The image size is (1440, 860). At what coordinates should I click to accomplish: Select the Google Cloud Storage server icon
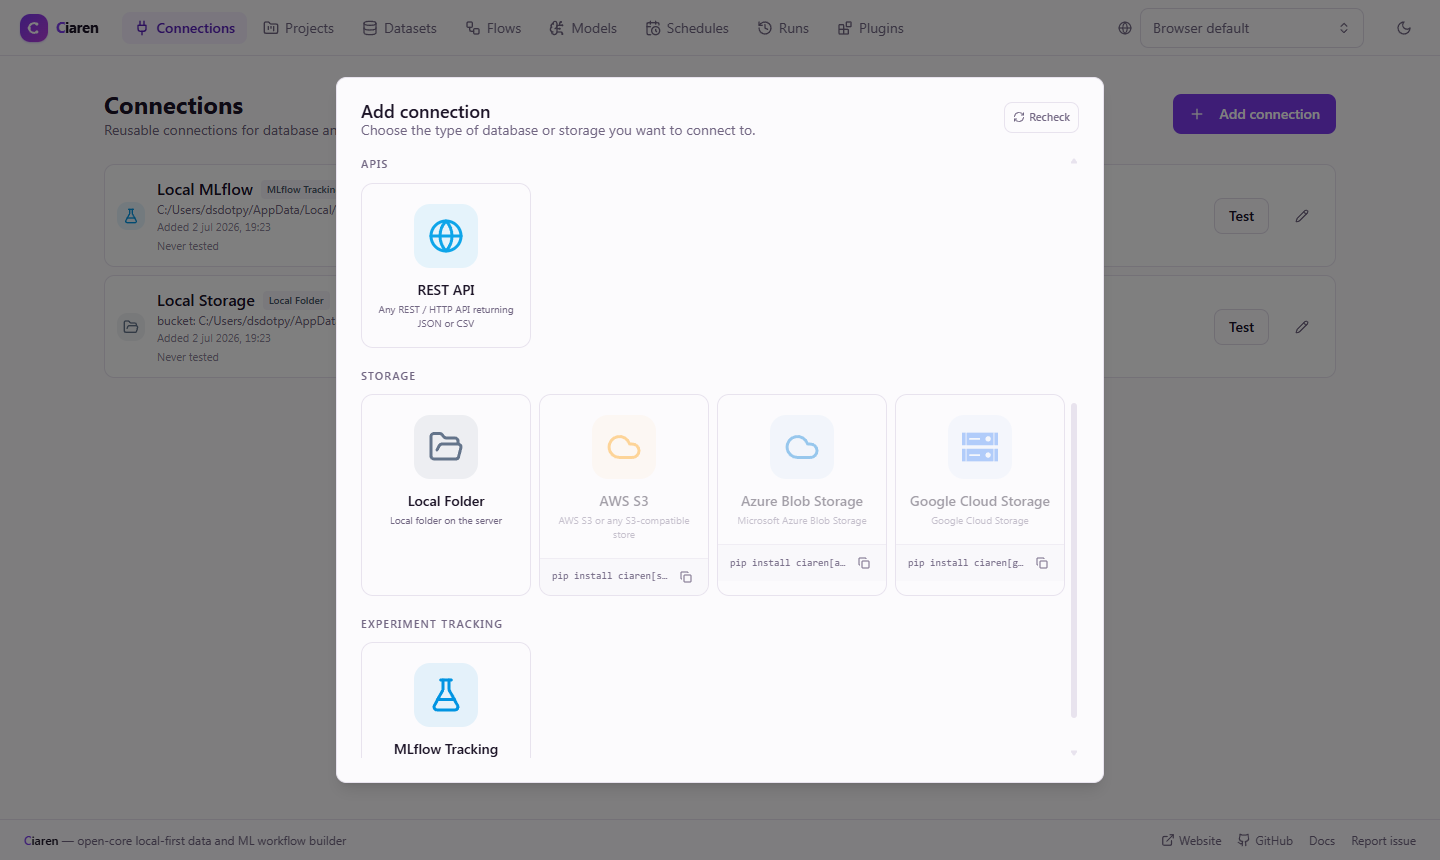point(980,447)
